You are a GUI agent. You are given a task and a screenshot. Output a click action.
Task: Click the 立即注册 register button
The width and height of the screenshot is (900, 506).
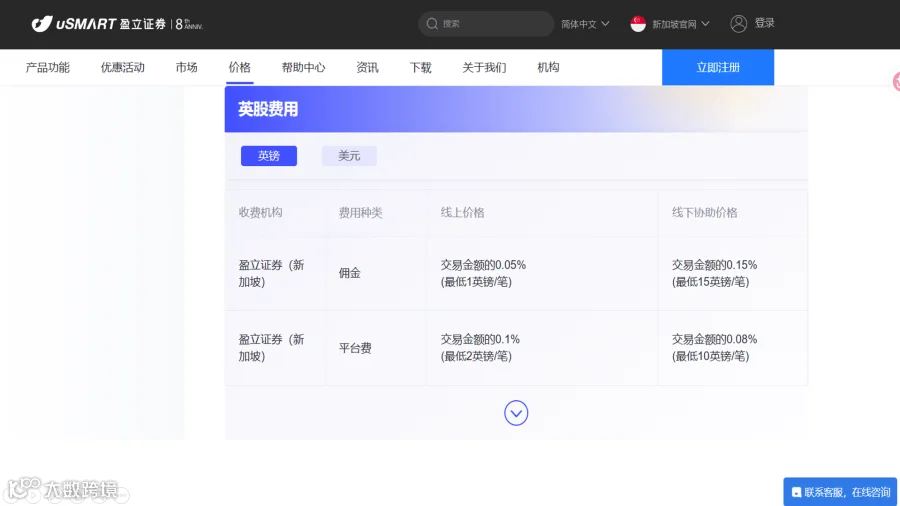coord(718,67)
